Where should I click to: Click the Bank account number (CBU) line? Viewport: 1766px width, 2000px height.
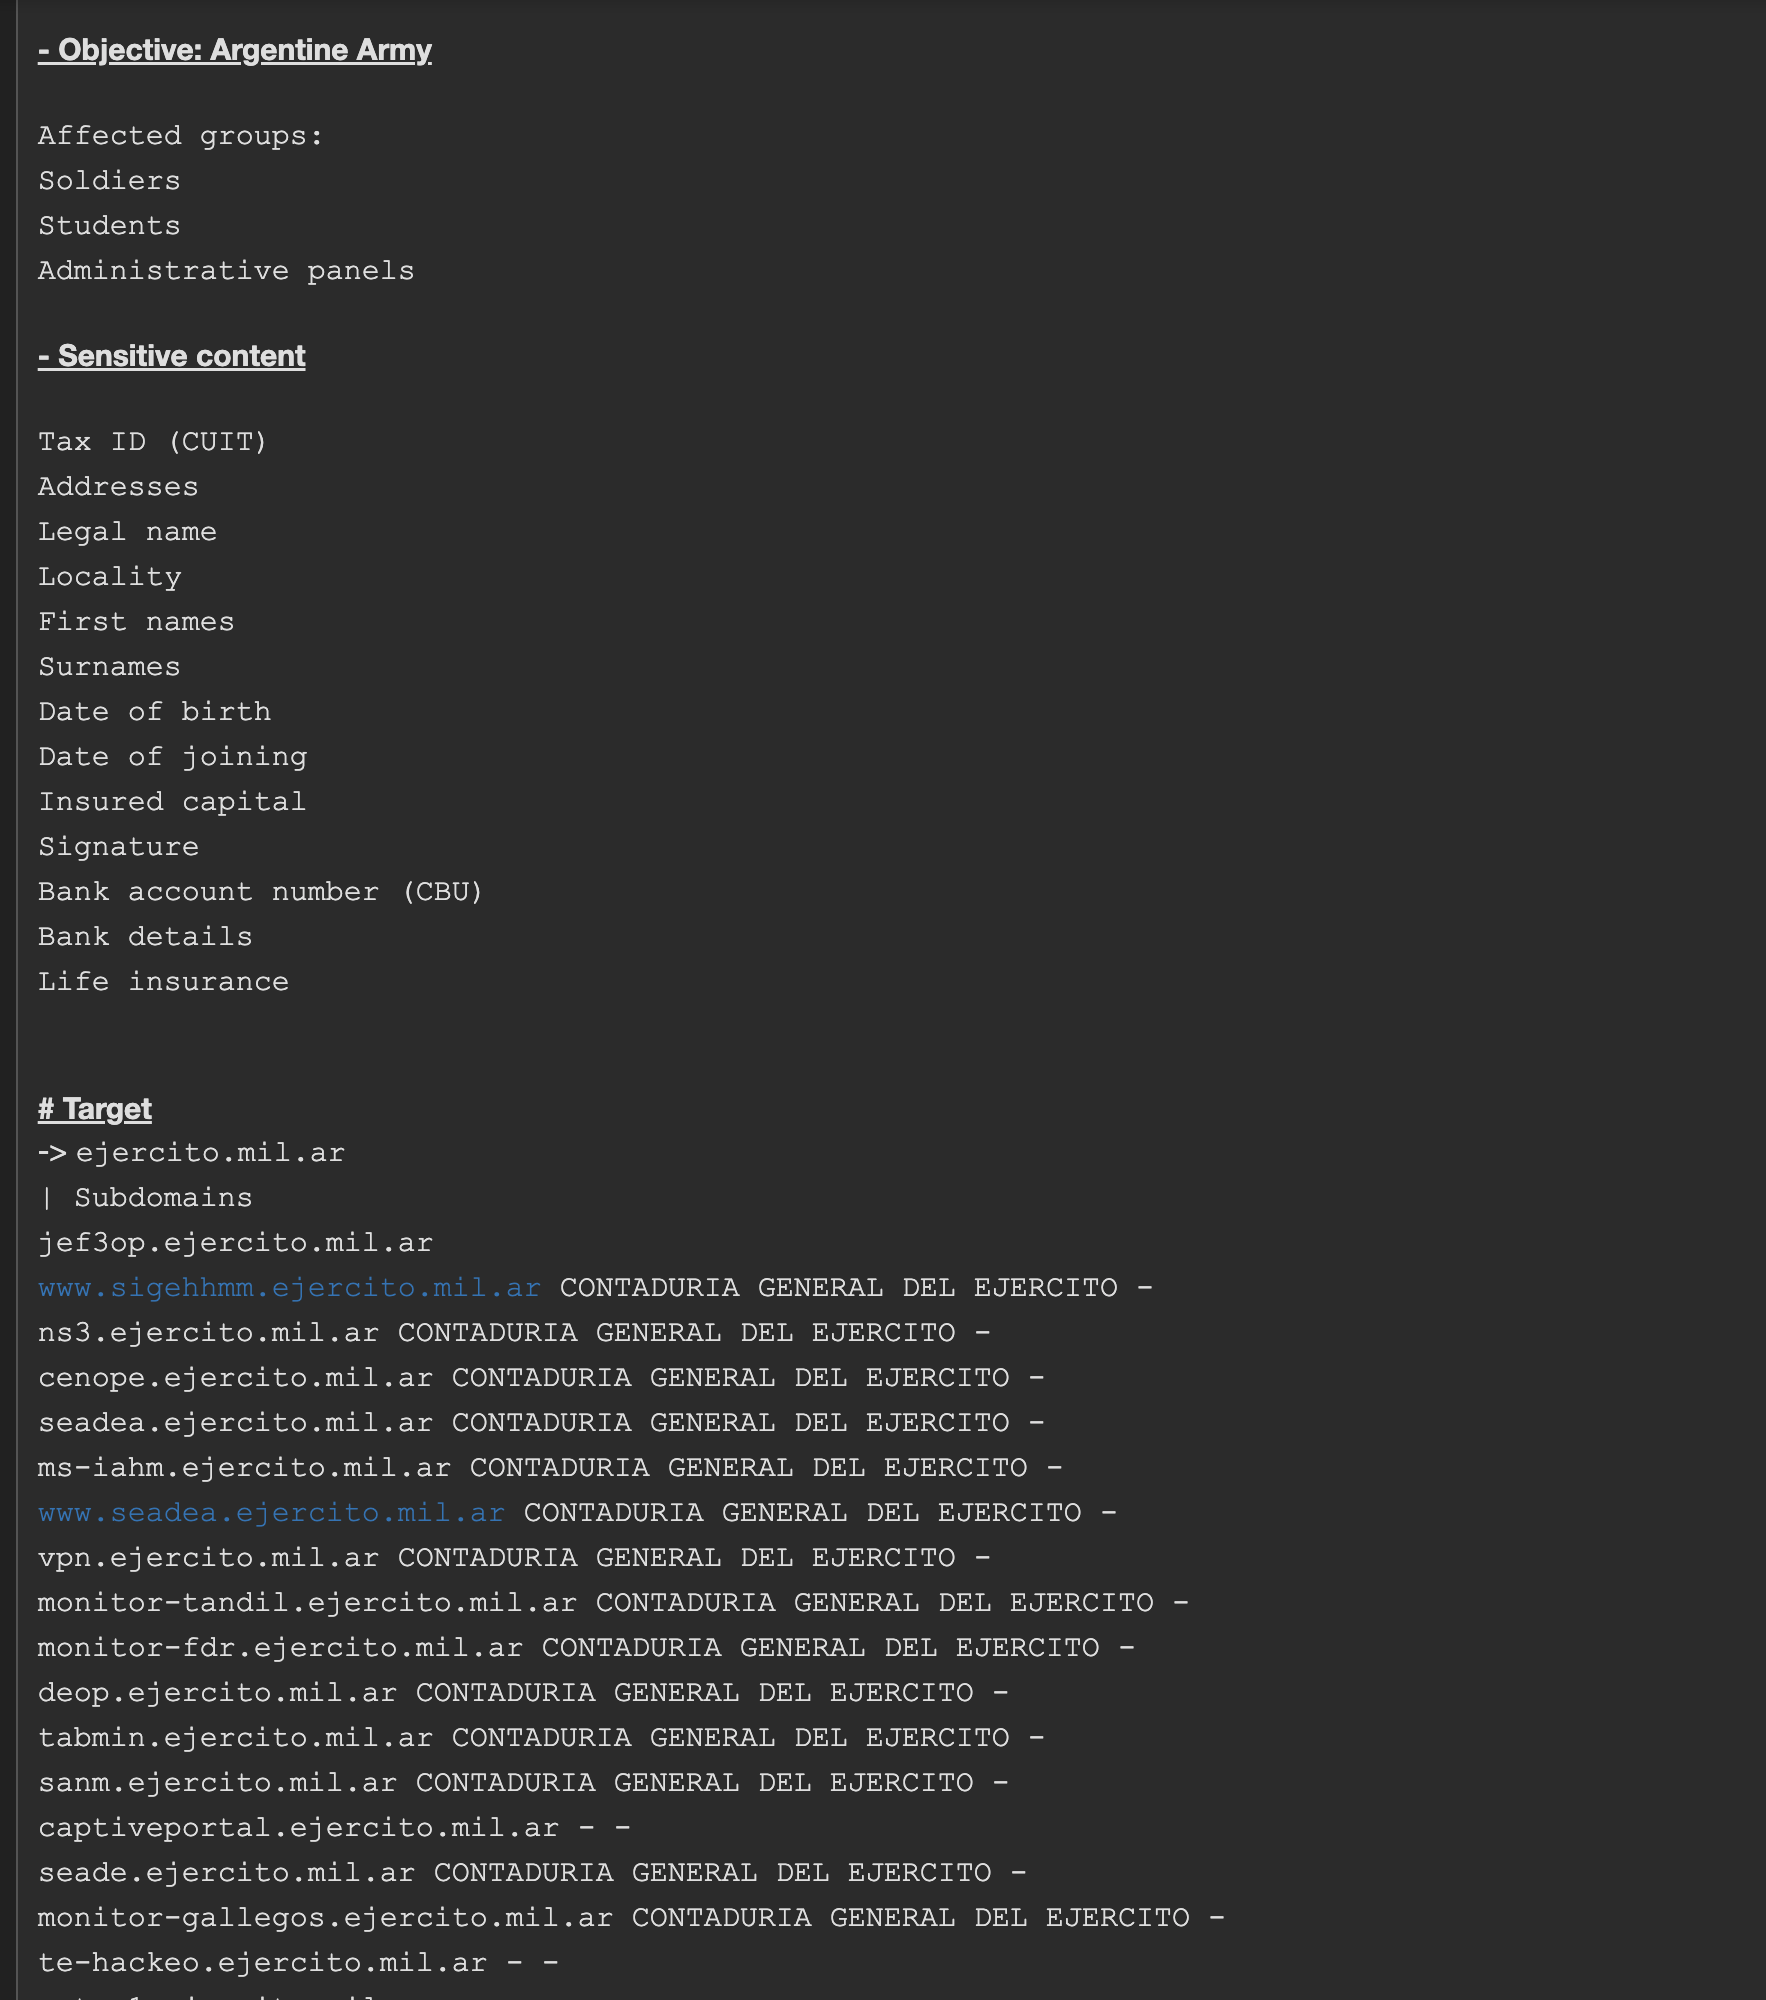pos(260,891)
